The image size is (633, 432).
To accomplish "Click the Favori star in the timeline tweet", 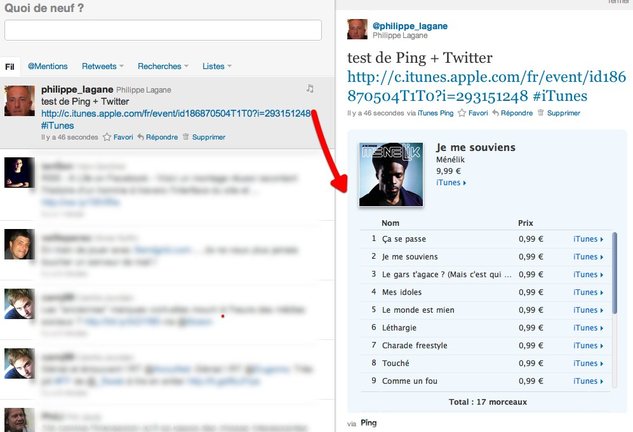I will point(119,136).
